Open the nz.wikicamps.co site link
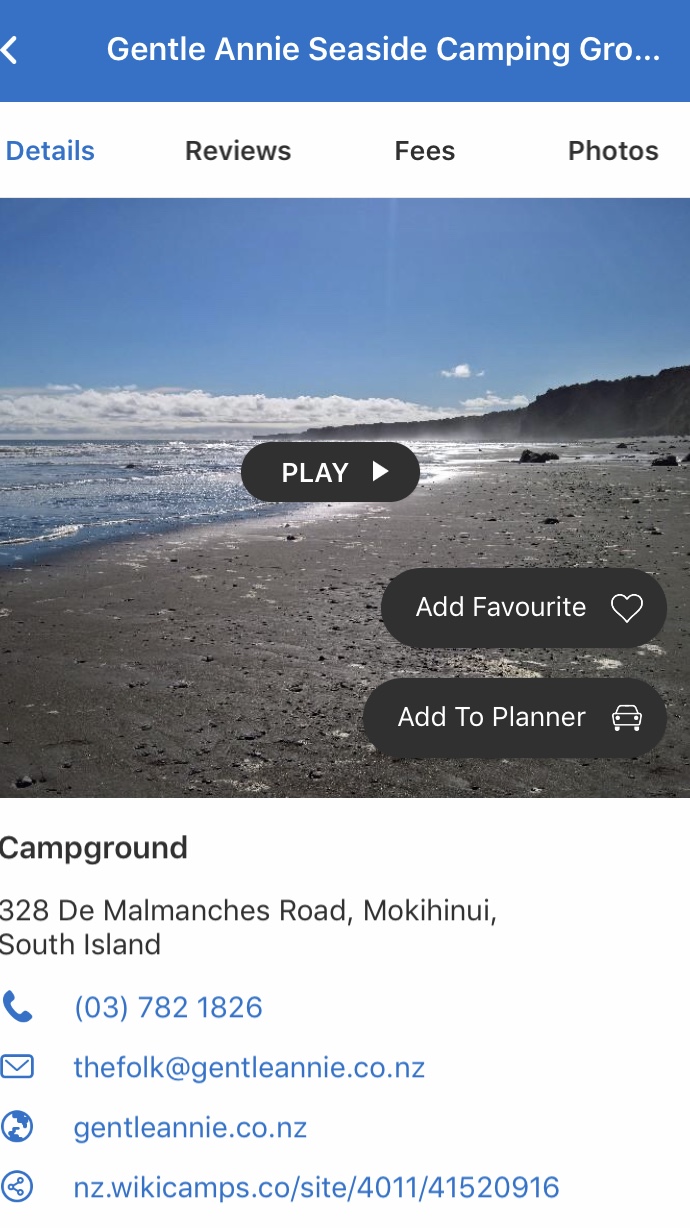Image resolution: width=690 pixels, height=1228 pixels. [316, 1188]
